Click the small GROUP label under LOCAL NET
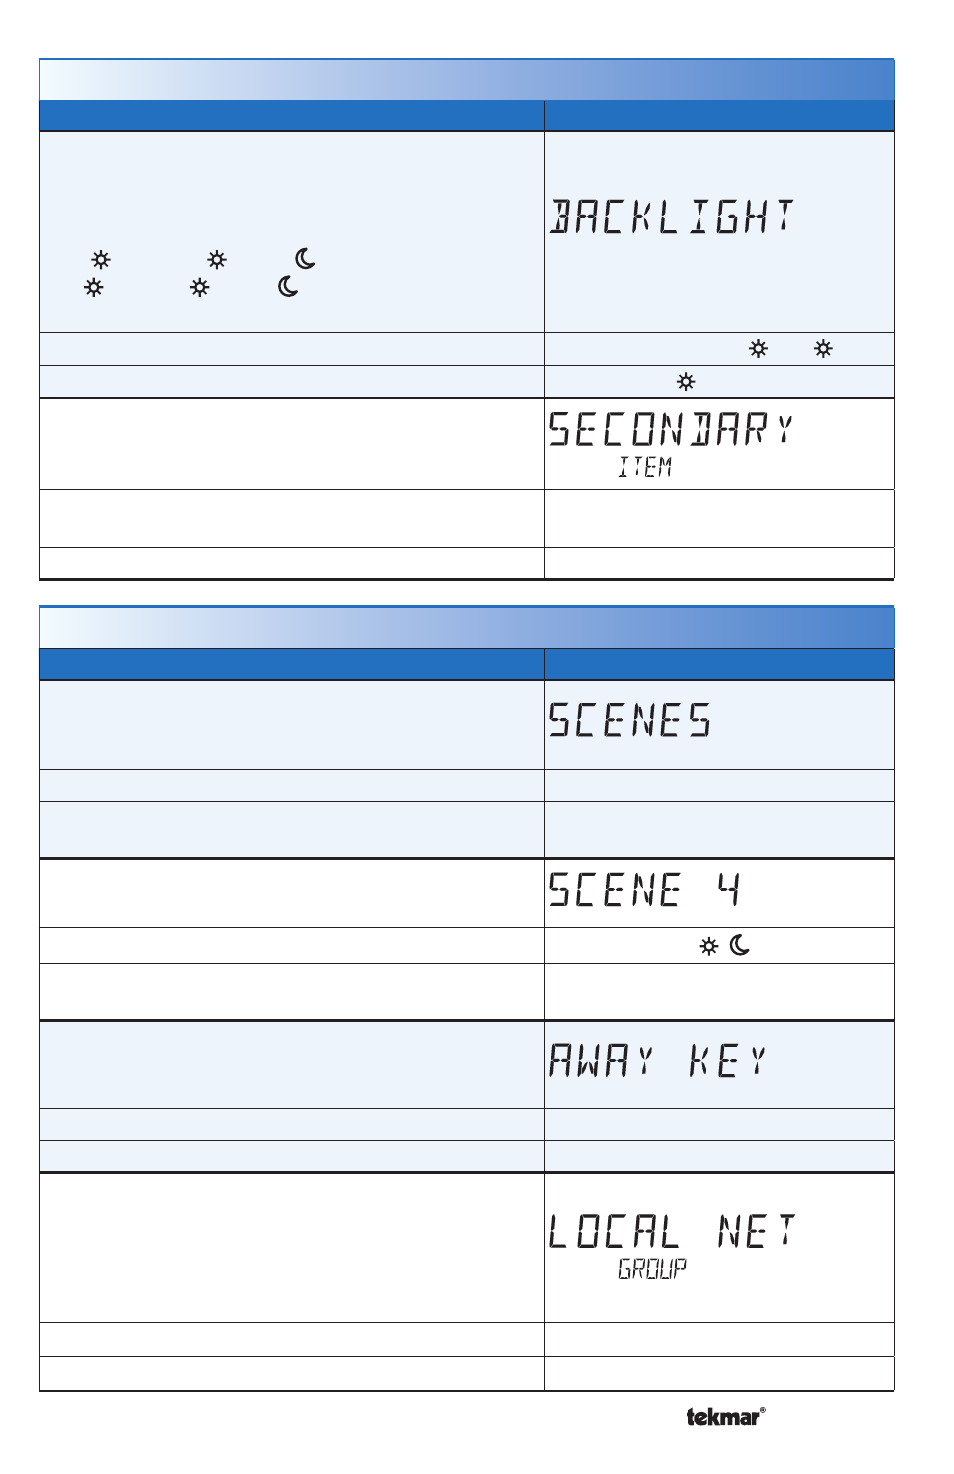The width and height of the screenshot is (954, 1474). pyautogui.click(x=652, y=1269)
